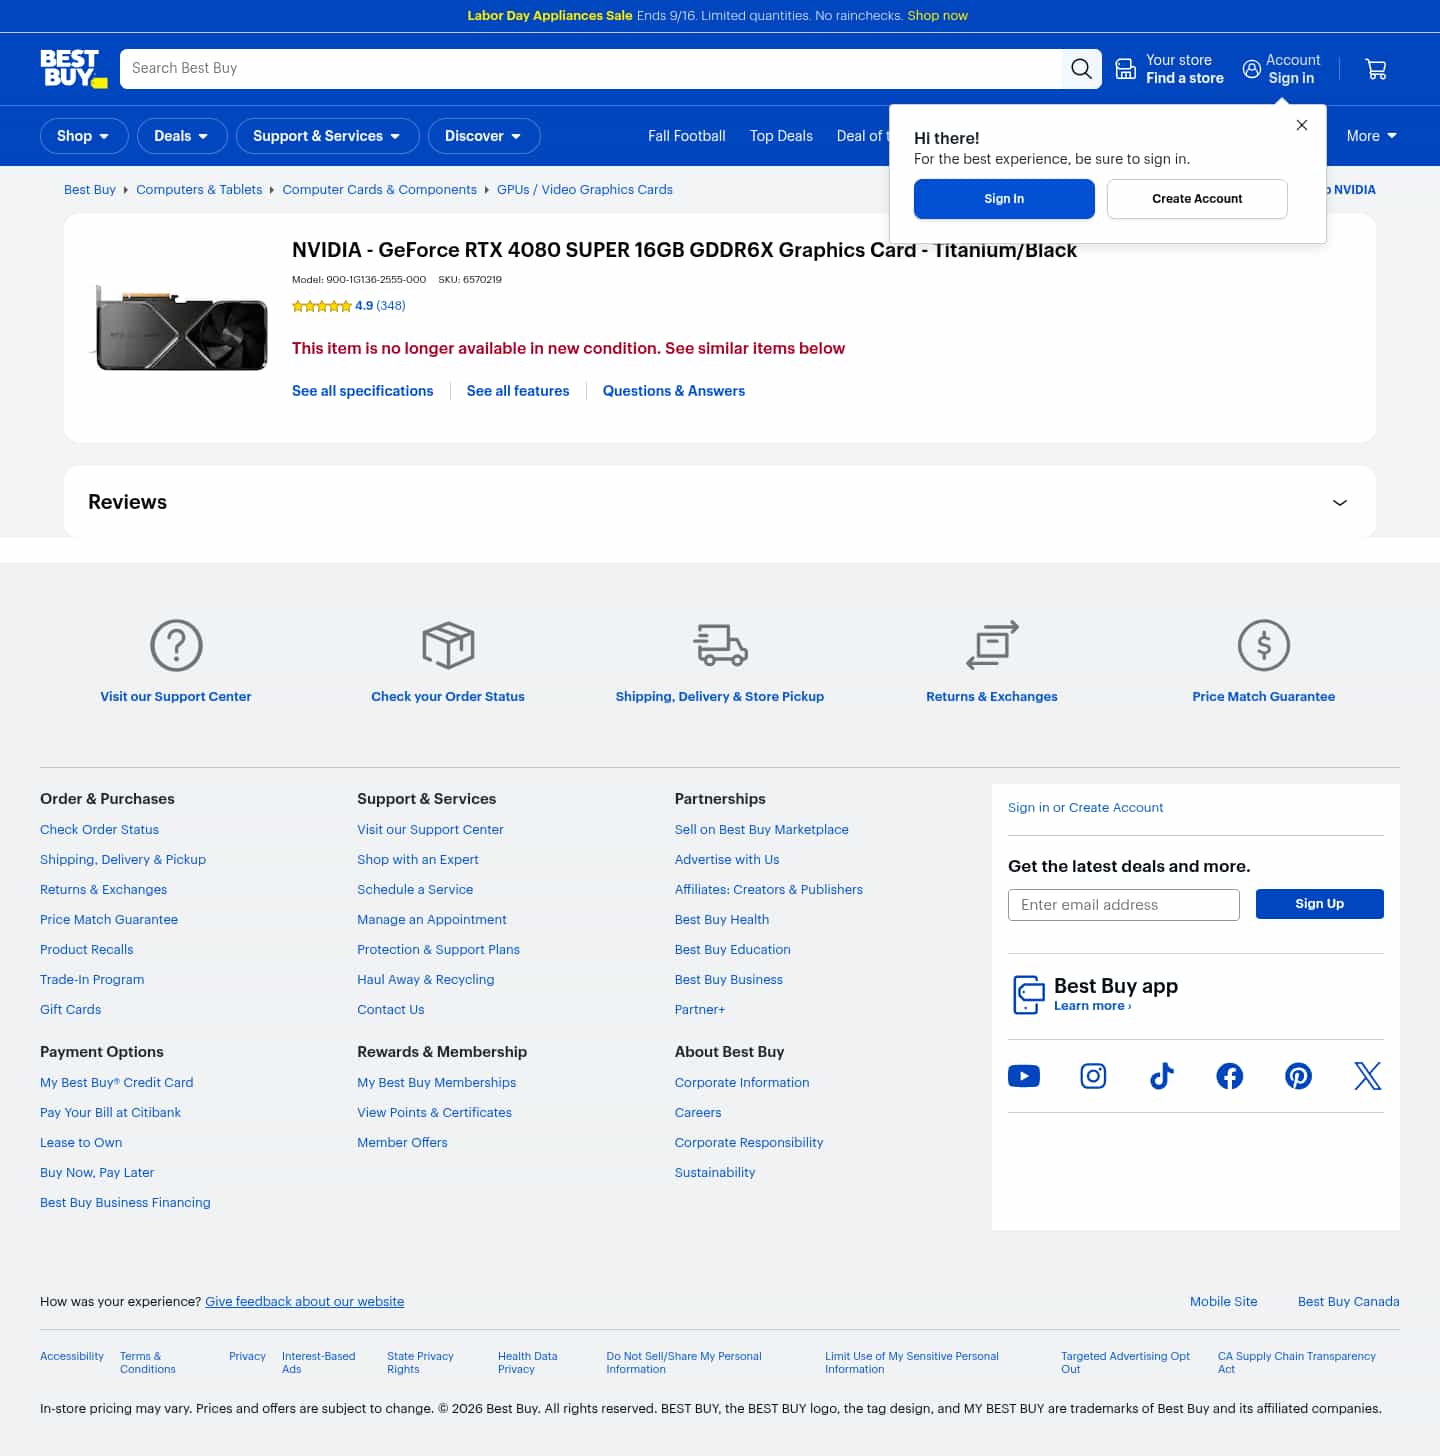
Task: Open Best Buy's TikTok page
Action: pyautogui.click(x=1161, y=1076)
